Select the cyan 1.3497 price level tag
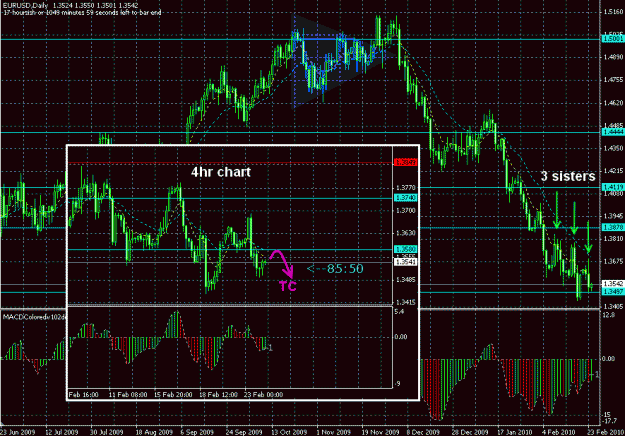625x436 pixels. (x=613, y=292)
